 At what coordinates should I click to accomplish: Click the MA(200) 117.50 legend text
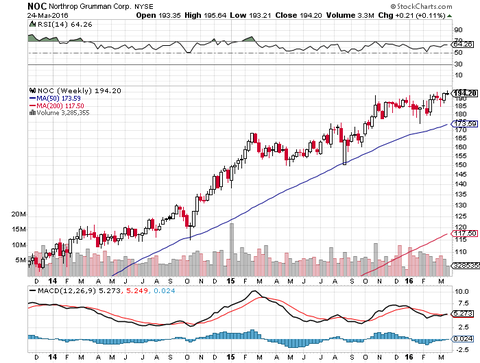click(x=60, y=106)
